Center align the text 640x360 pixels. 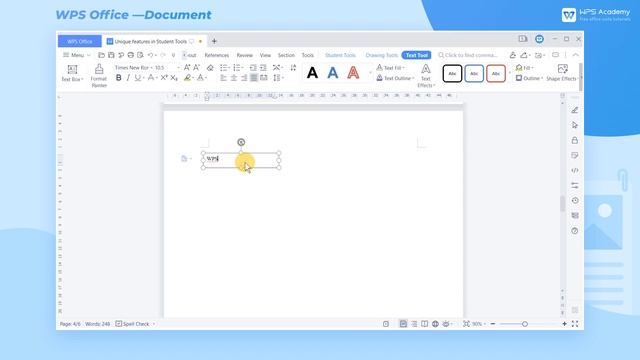[x=233, y=78]
